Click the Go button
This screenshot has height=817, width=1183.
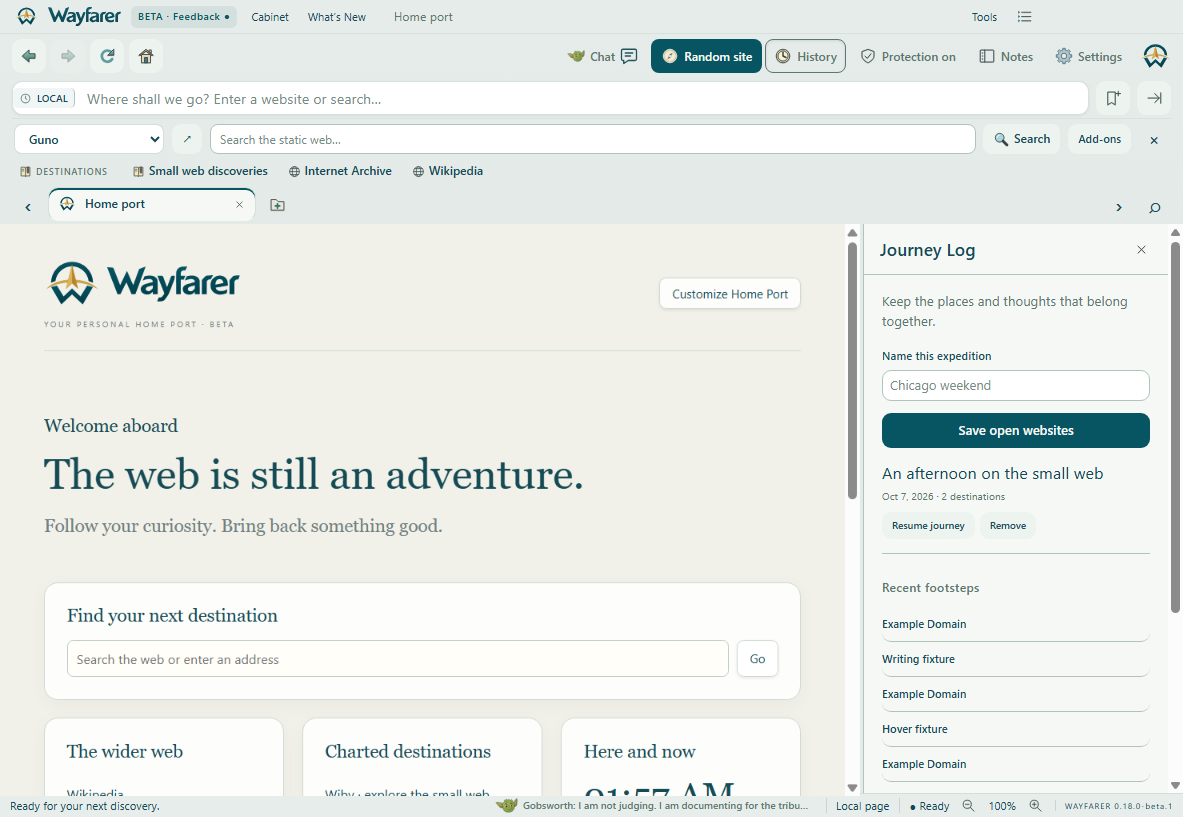coord(757,659)
